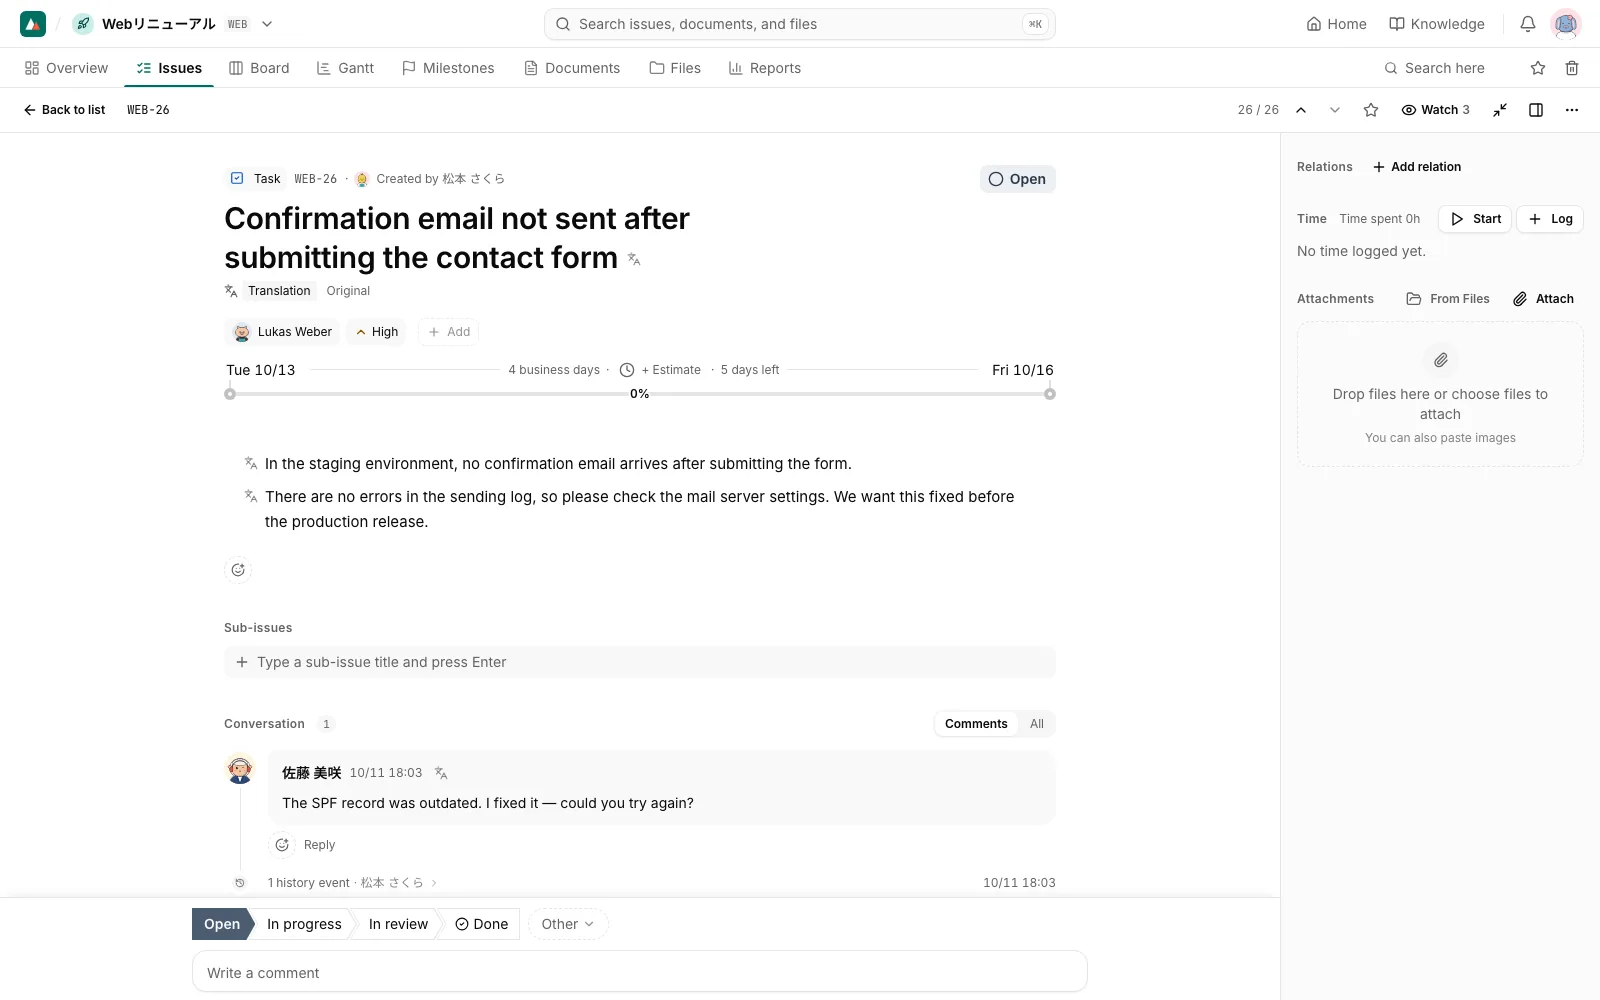Click the app logo icon
The height and width of the screenshot is (1000, 1600).
33,24
